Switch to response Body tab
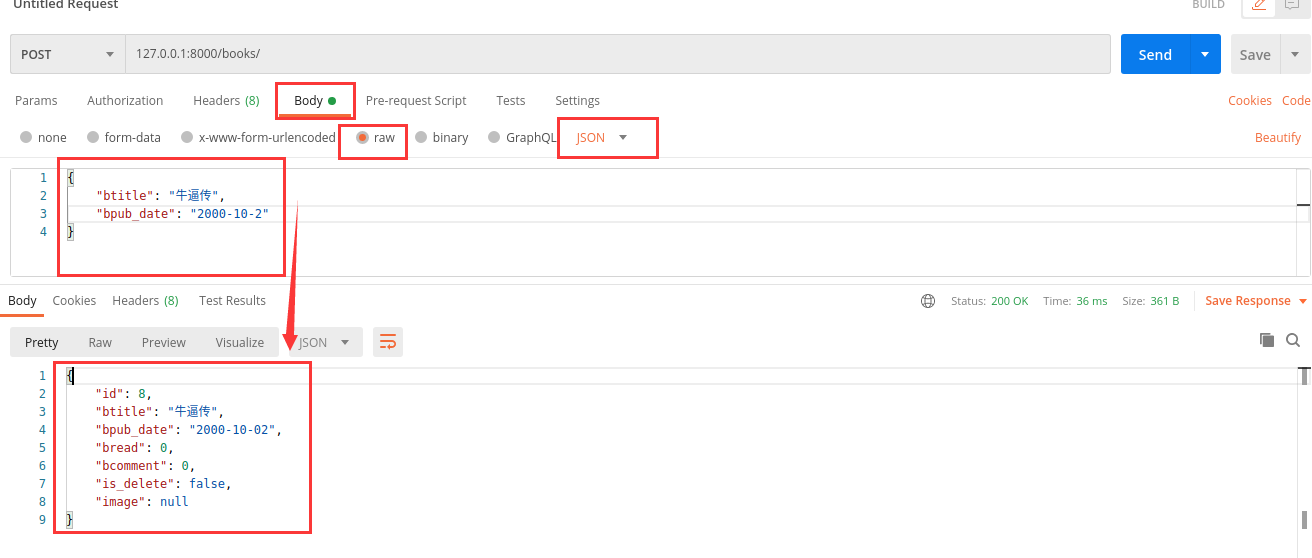This screenshot has width=1312, height=558. point(22,301)
